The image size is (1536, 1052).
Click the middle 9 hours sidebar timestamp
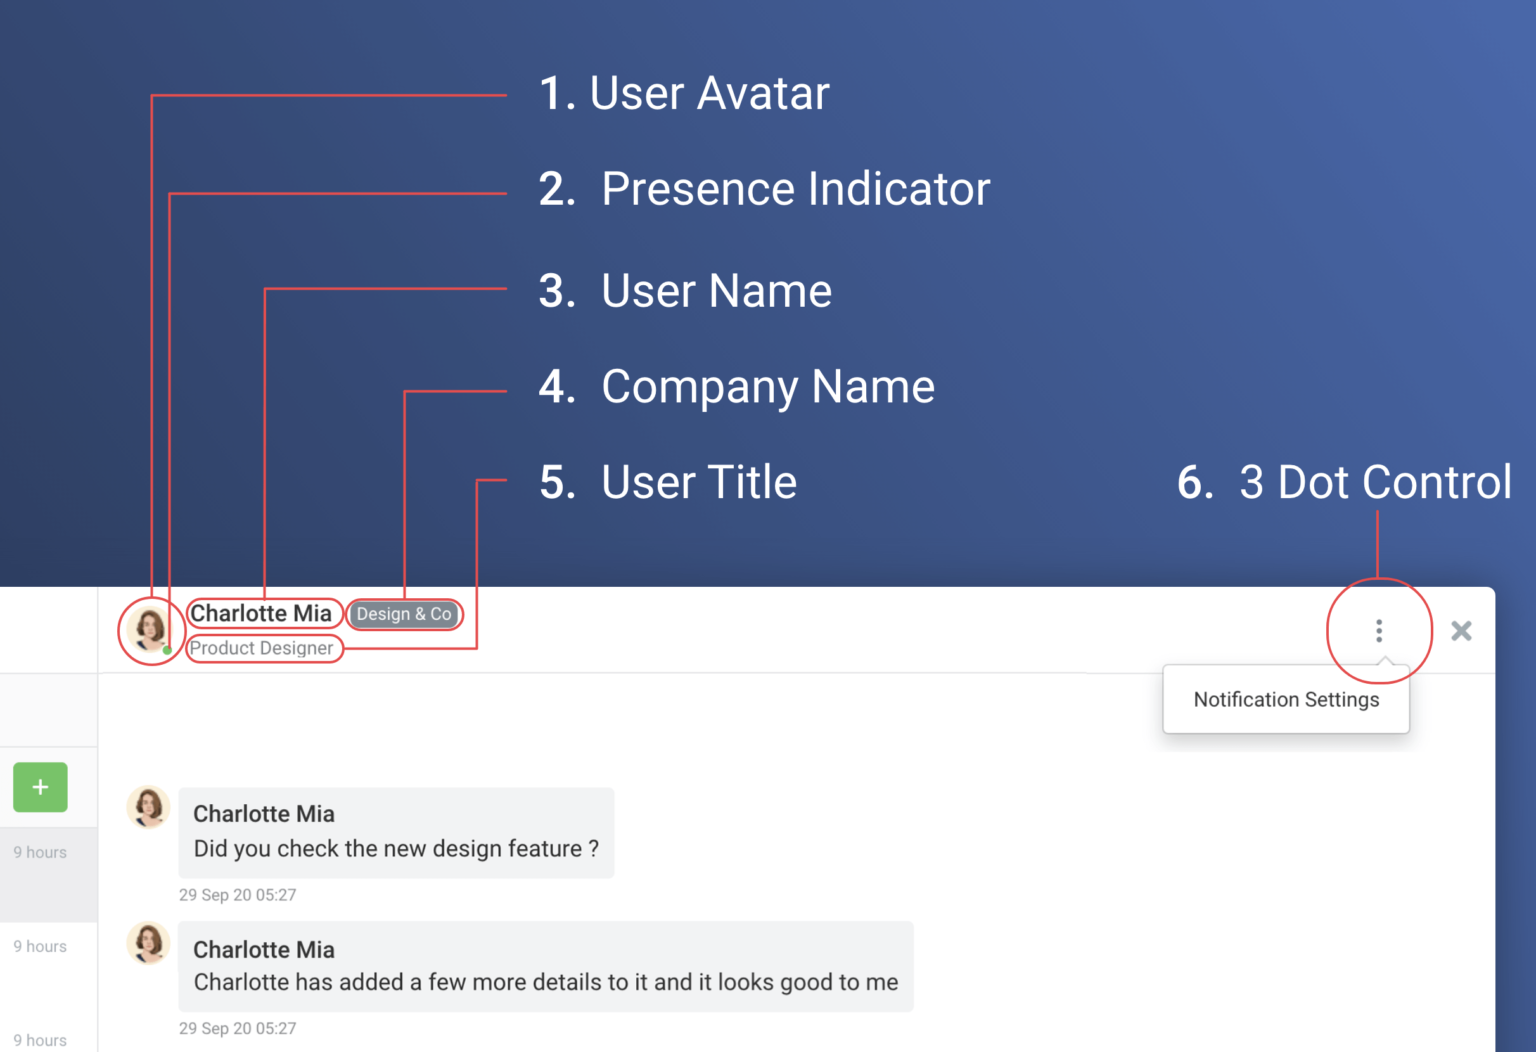coord(40,946)
